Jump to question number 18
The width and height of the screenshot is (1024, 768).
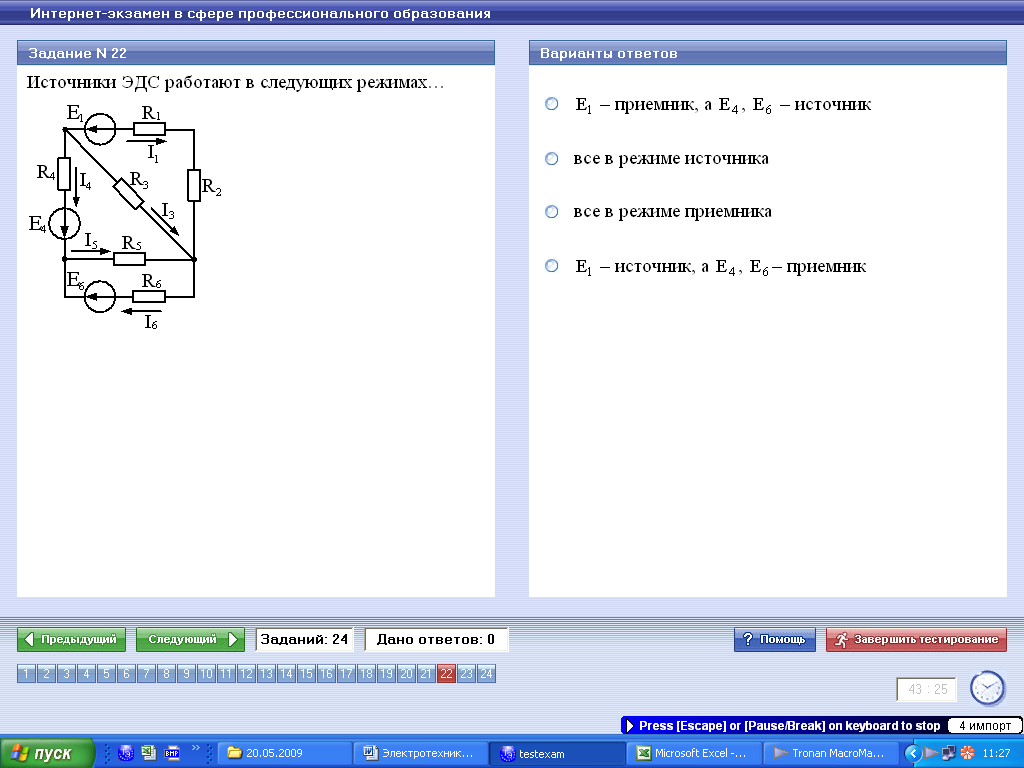pyautogui.click(x=366, y=673)
